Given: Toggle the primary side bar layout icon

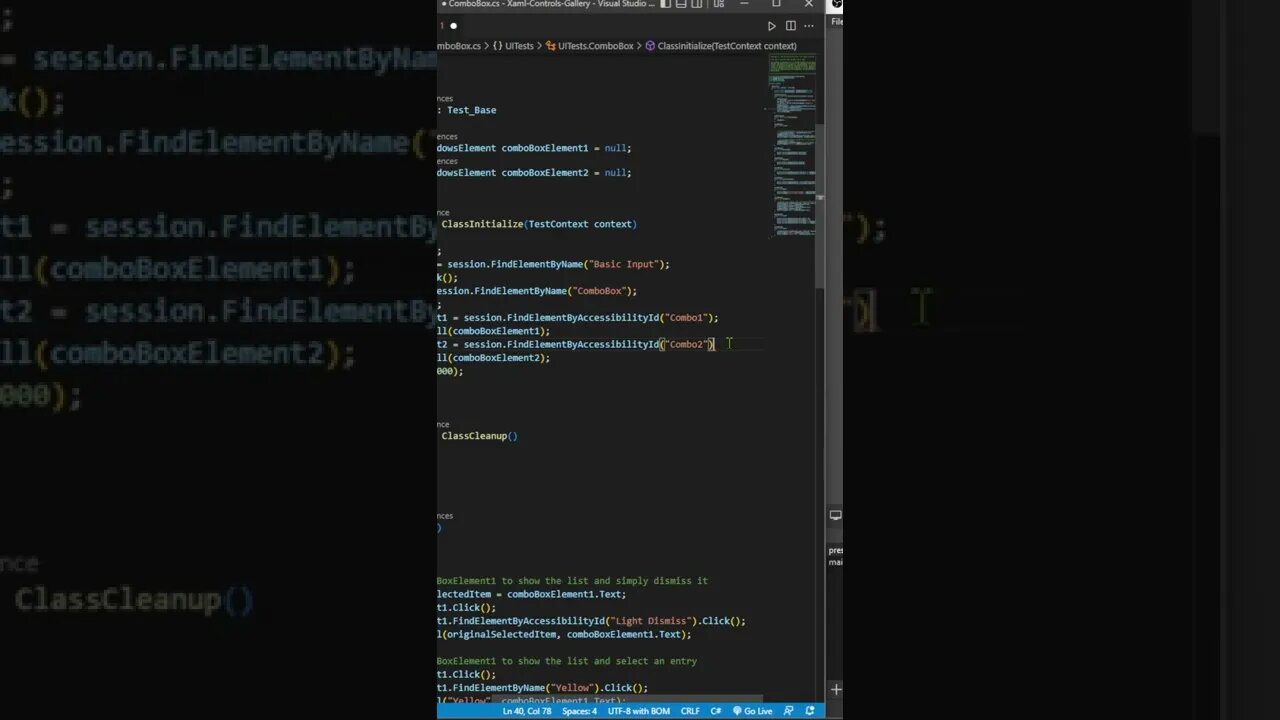Looking at the screenshot, I should point(666,4).
